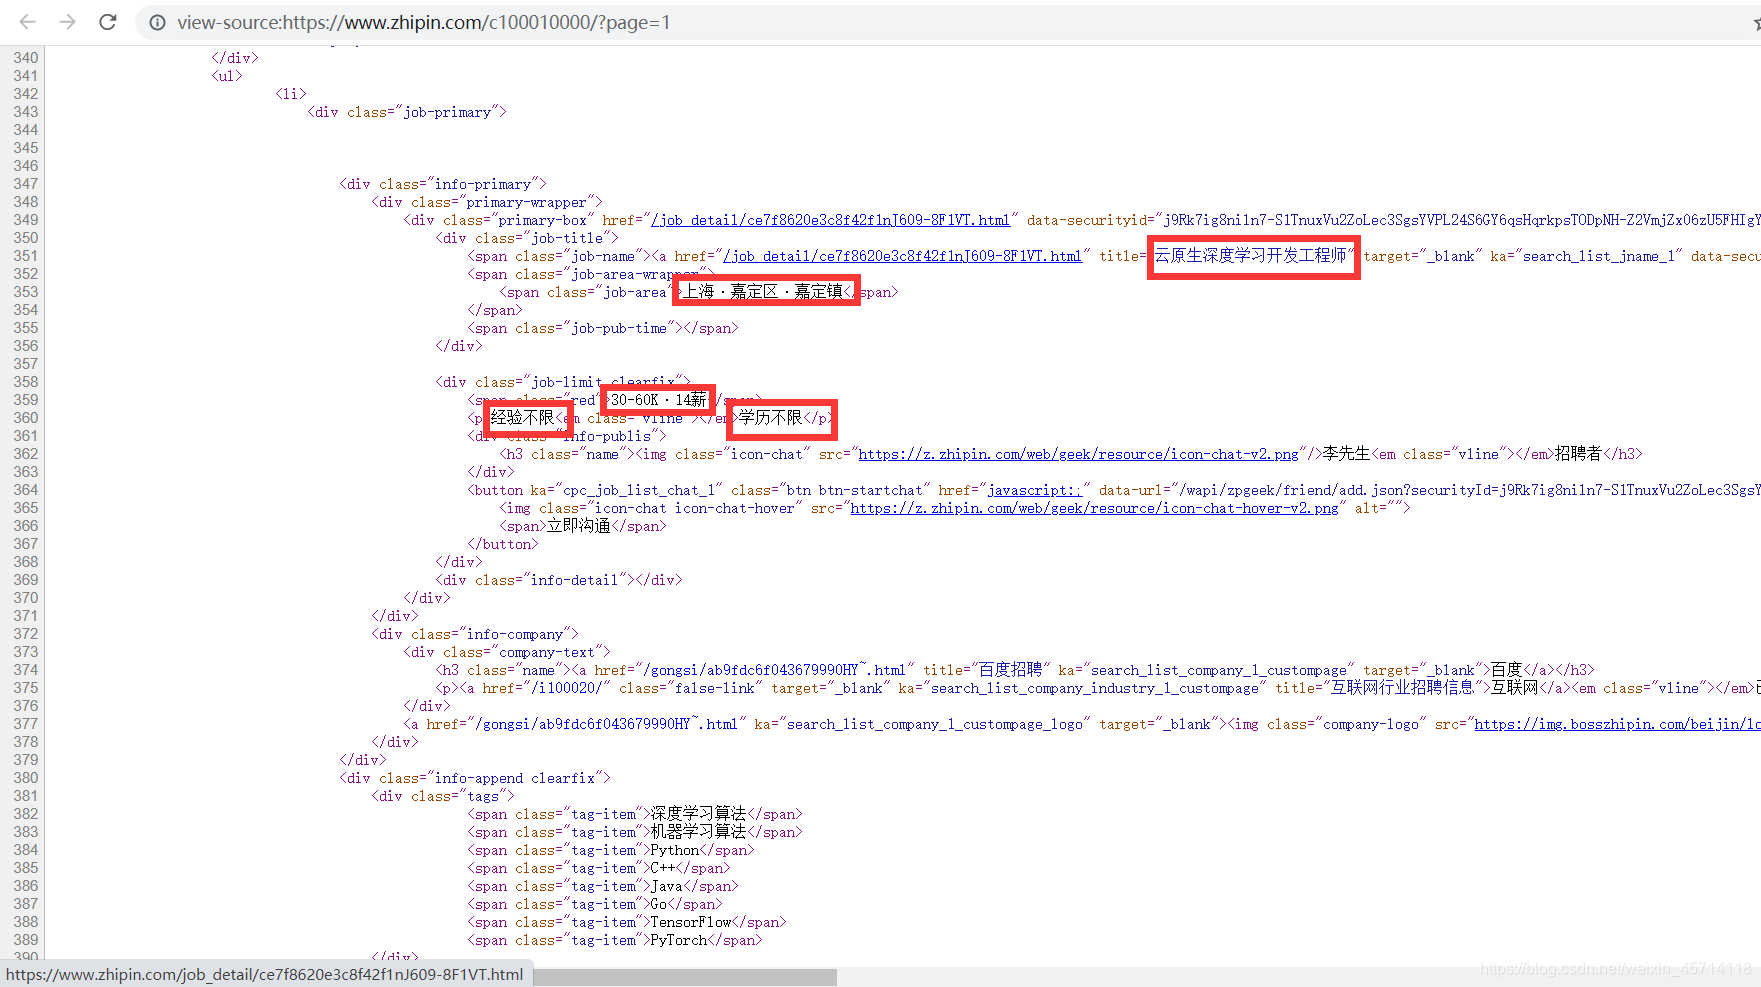Click the Java tag-item text
1761x987 pixels.
tap(666, 886)
